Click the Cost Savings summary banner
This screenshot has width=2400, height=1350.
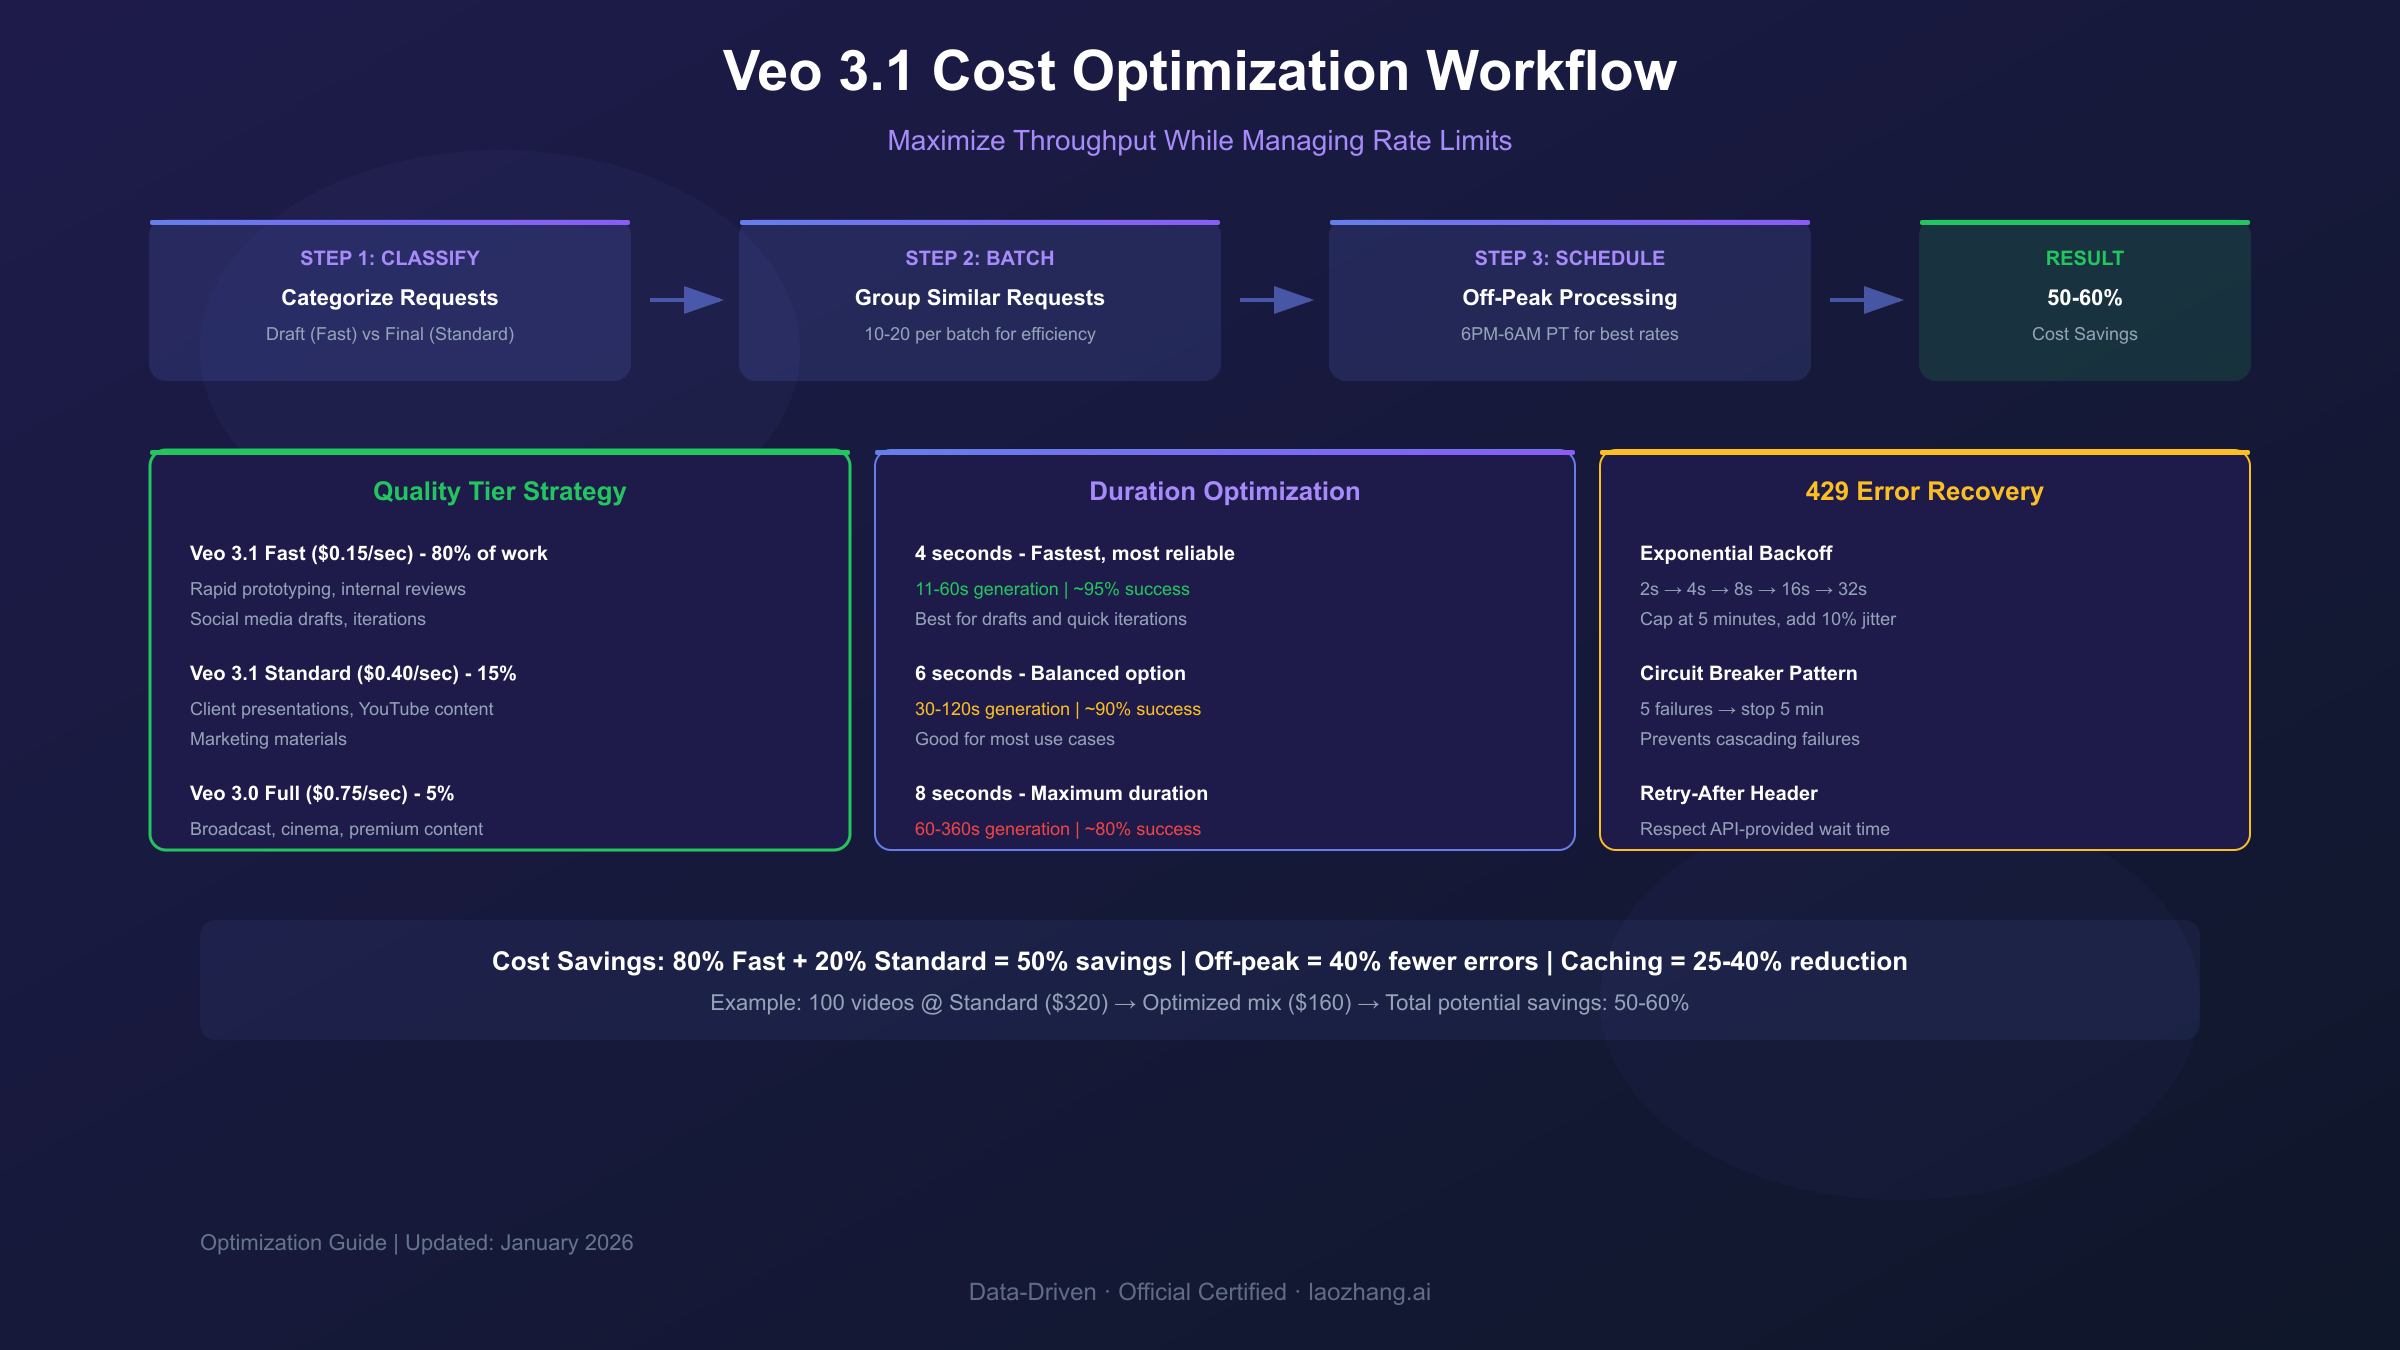click(1199, 961)
